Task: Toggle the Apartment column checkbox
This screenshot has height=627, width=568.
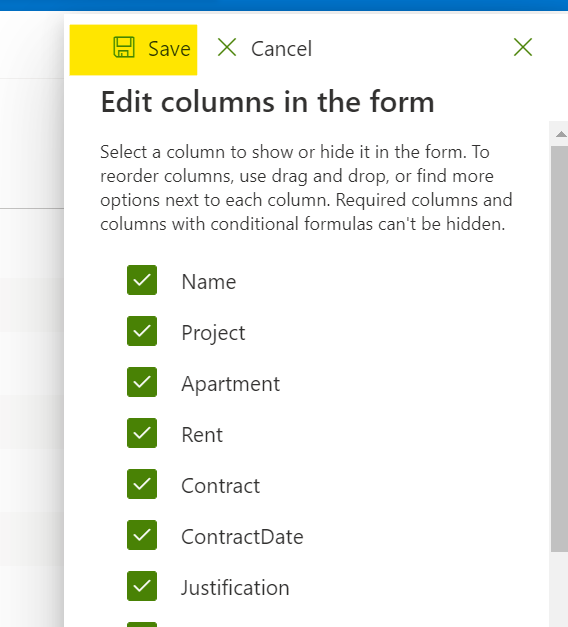Action: click(142, 382)
